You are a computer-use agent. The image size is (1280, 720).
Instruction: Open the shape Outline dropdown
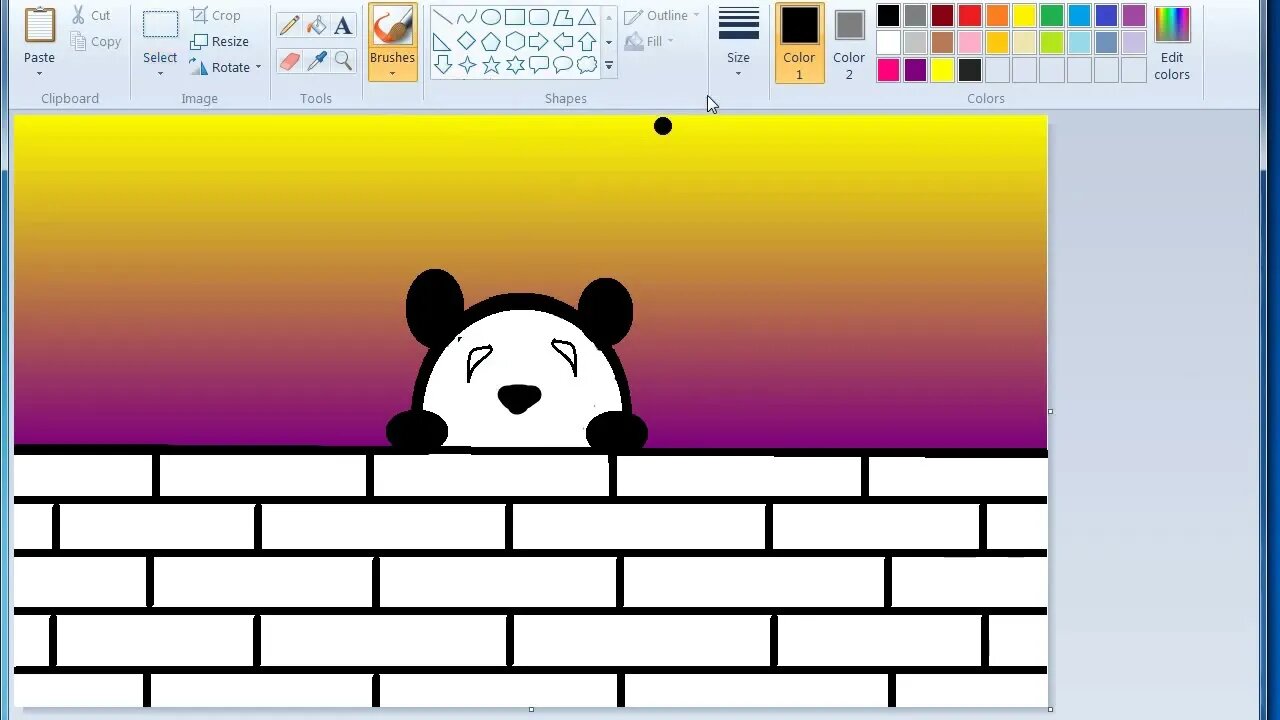(x=662, y=15)
